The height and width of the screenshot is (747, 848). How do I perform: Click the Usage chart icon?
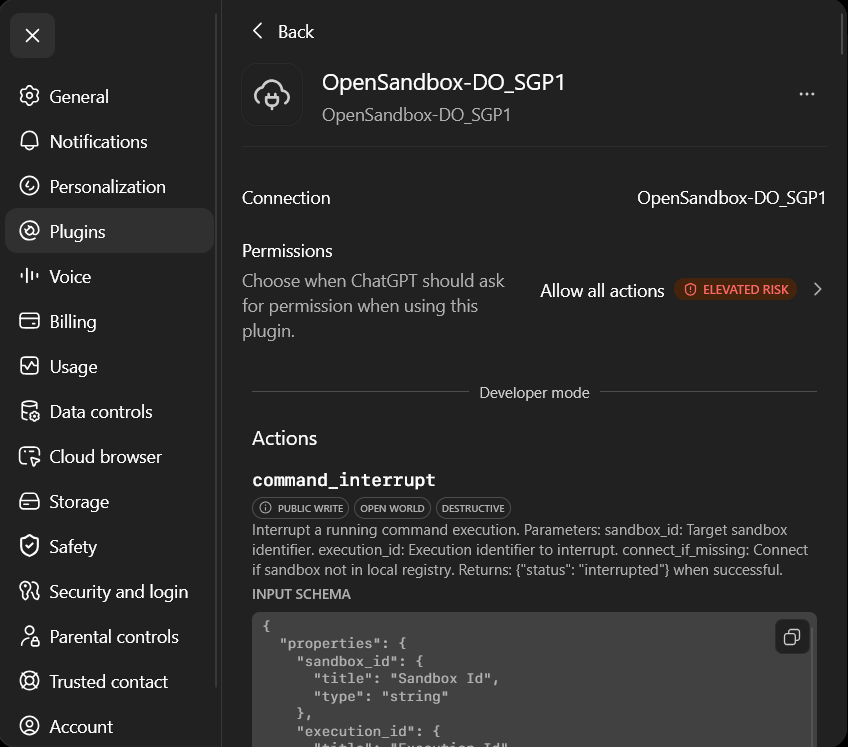[29, 366]
